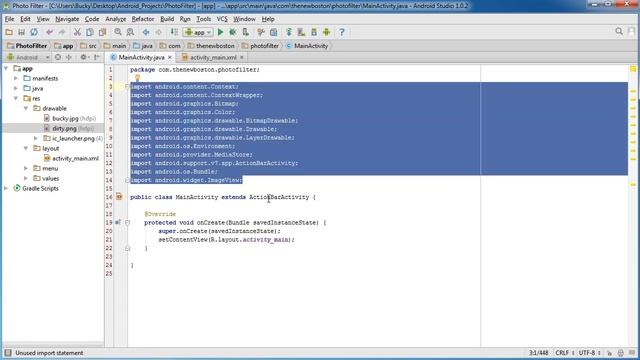Click the Copy toolbar icon
The height and width of the screenshot is (360, 640).
(90, 32)
